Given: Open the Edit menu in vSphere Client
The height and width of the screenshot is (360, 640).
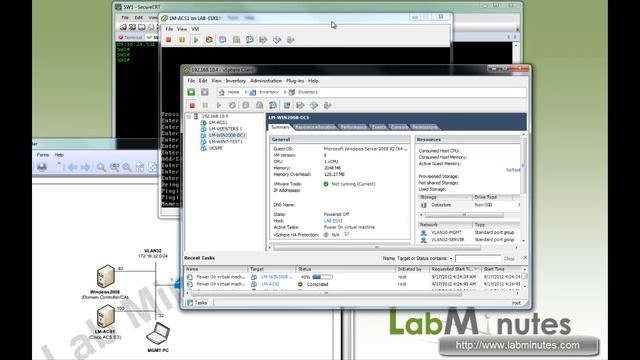Looking at the screenshot, I should [x=203, y=81].
